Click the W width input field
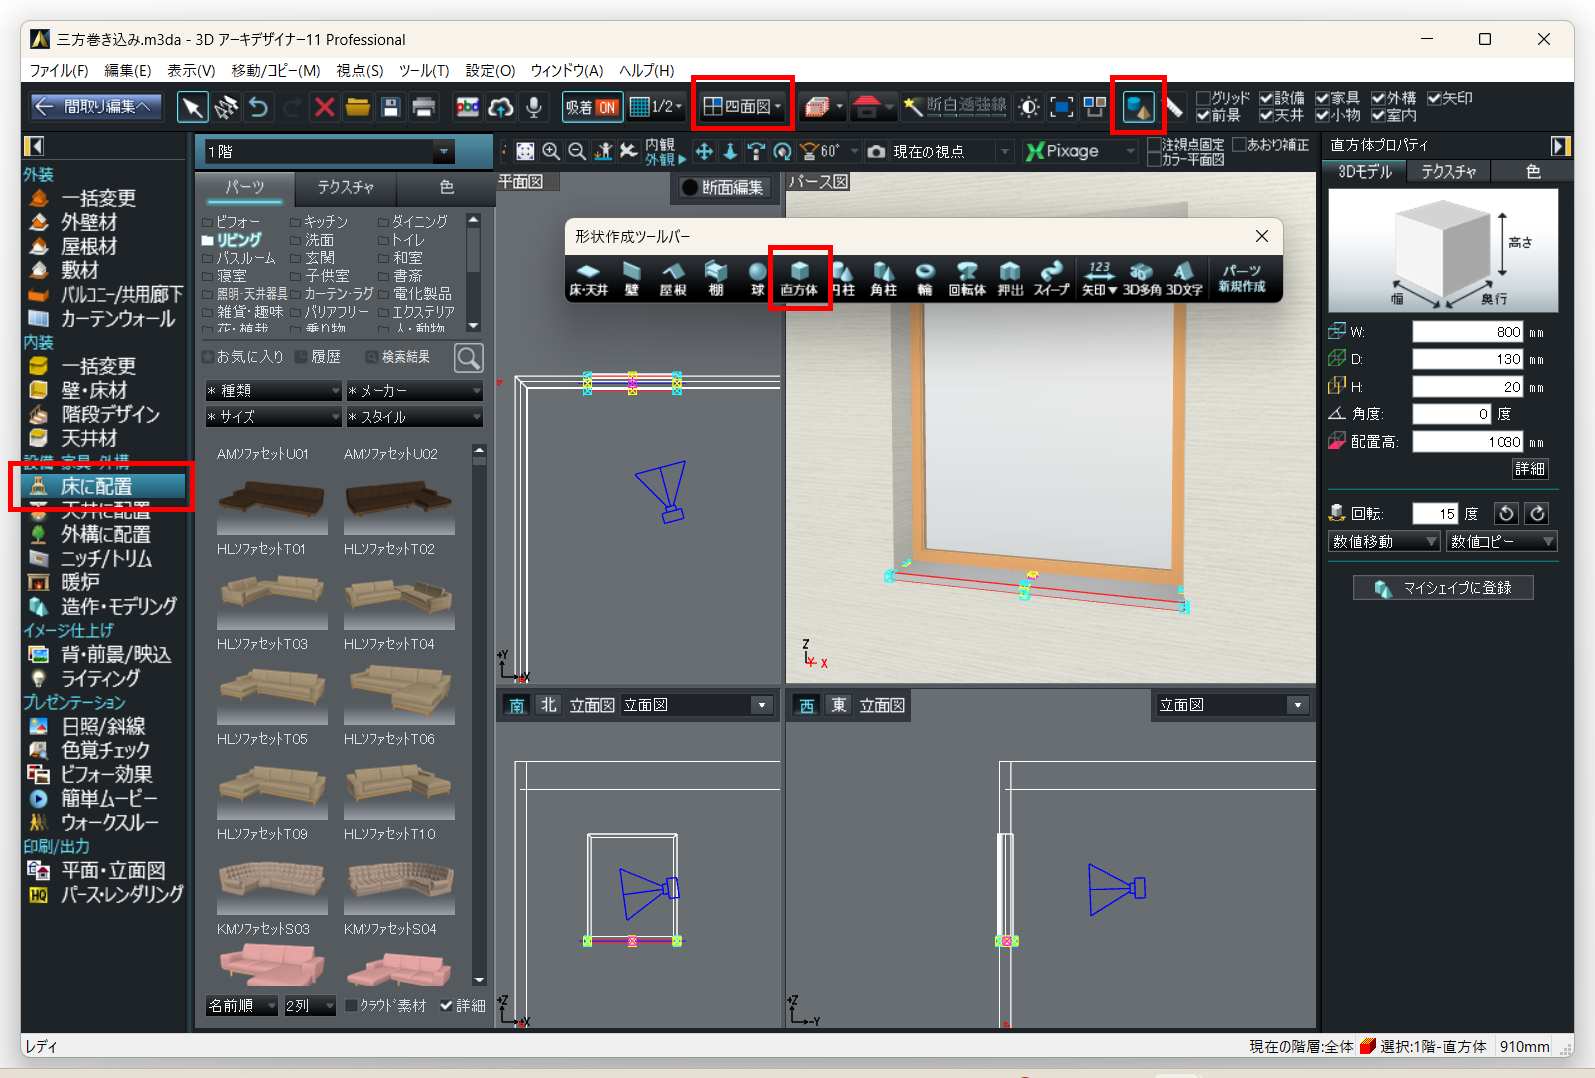Viewport: 1595px width, 1078px height. pyautogui.click(x=1467, y=332)
